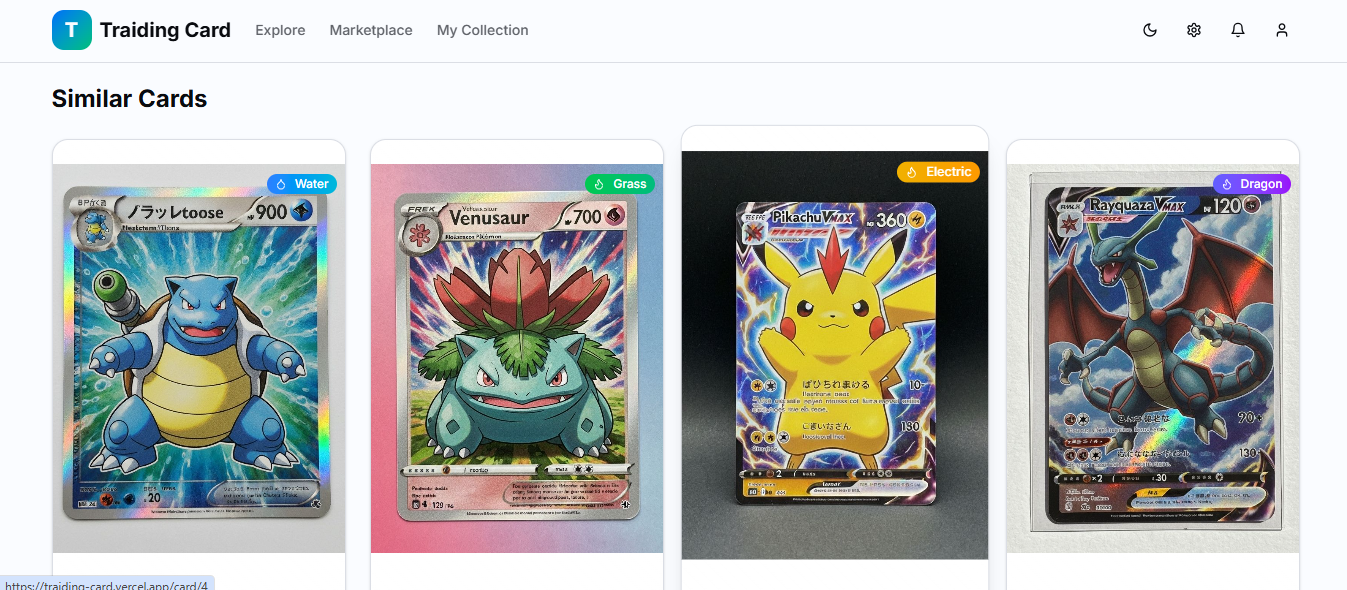Click the flame icon on the Grass badge

click(x=599, y=184)
